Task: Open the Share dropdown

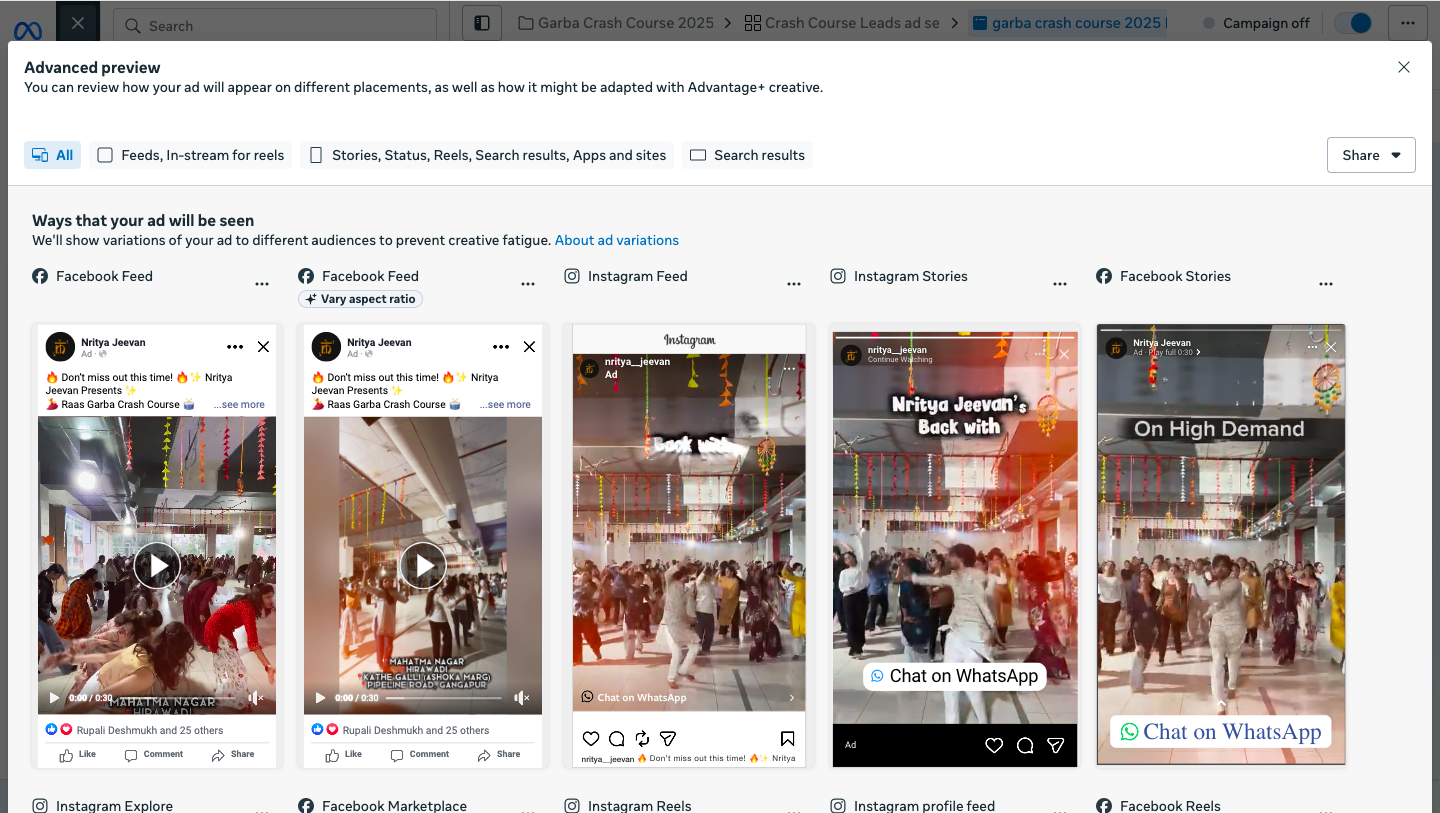Action: coord(1371,155)
